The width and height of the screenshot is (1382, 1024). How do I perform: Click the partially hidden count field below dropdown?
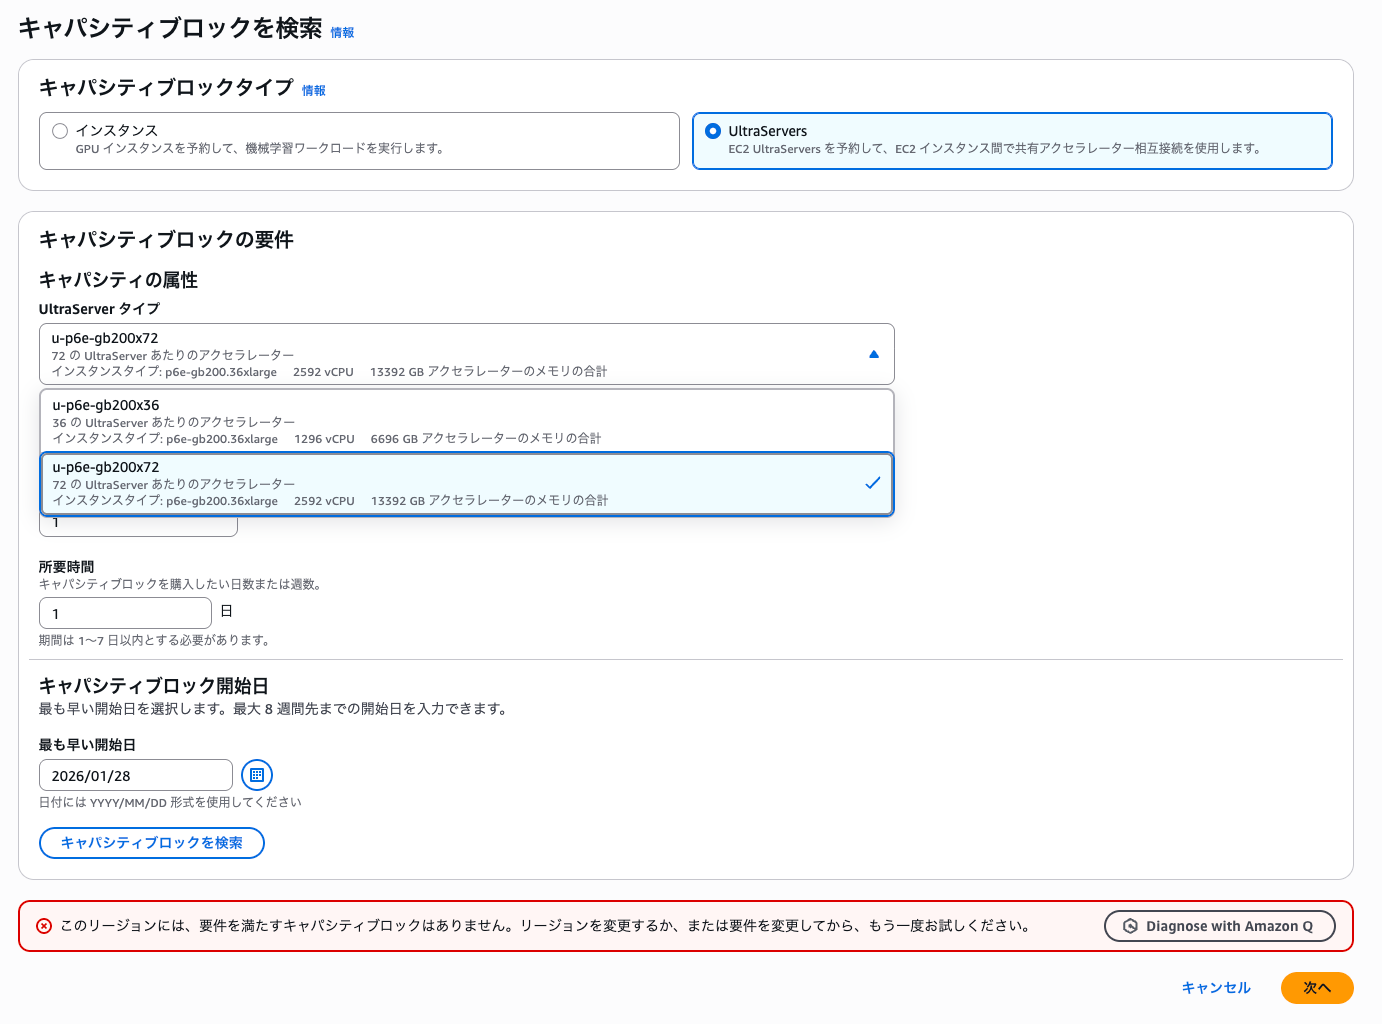138,526
